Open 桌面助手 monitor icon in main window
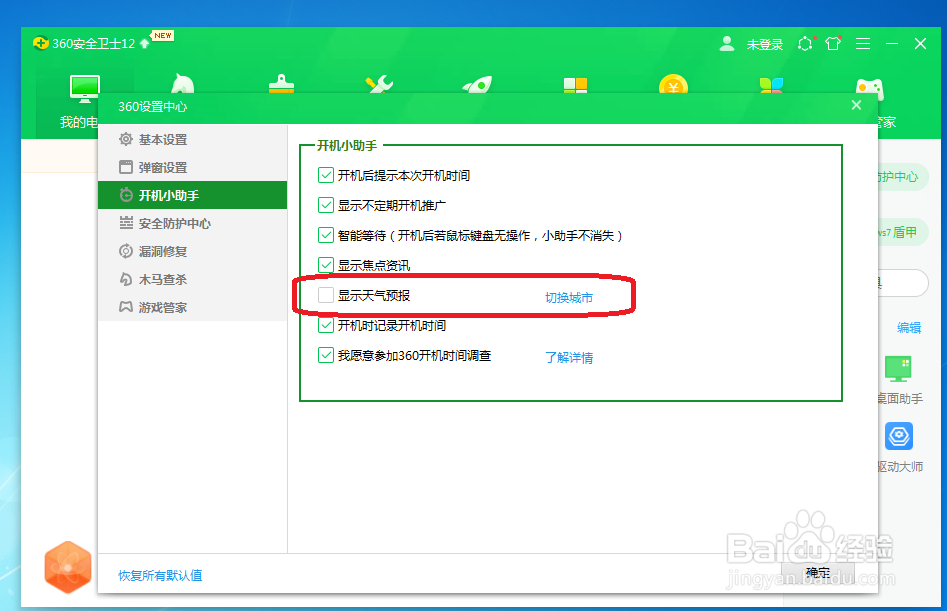 click(898, 368)
